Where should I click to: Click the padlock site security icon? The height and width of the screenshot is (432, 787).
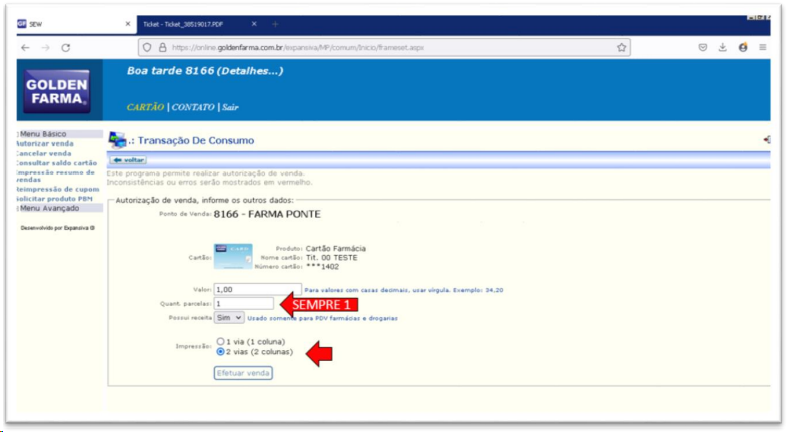[163, 48]
